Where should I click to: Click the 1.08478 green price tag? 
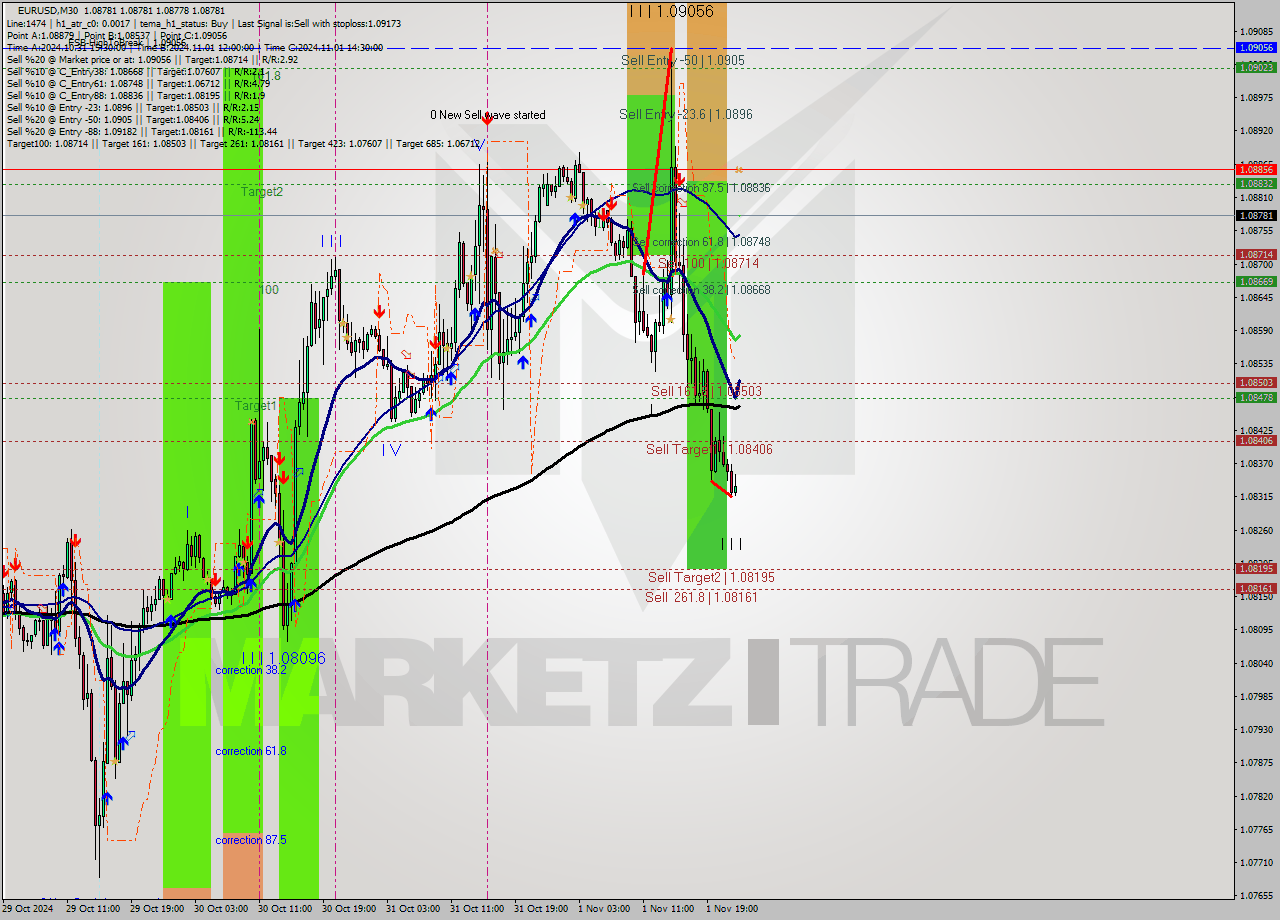(x=1256, y=397)
